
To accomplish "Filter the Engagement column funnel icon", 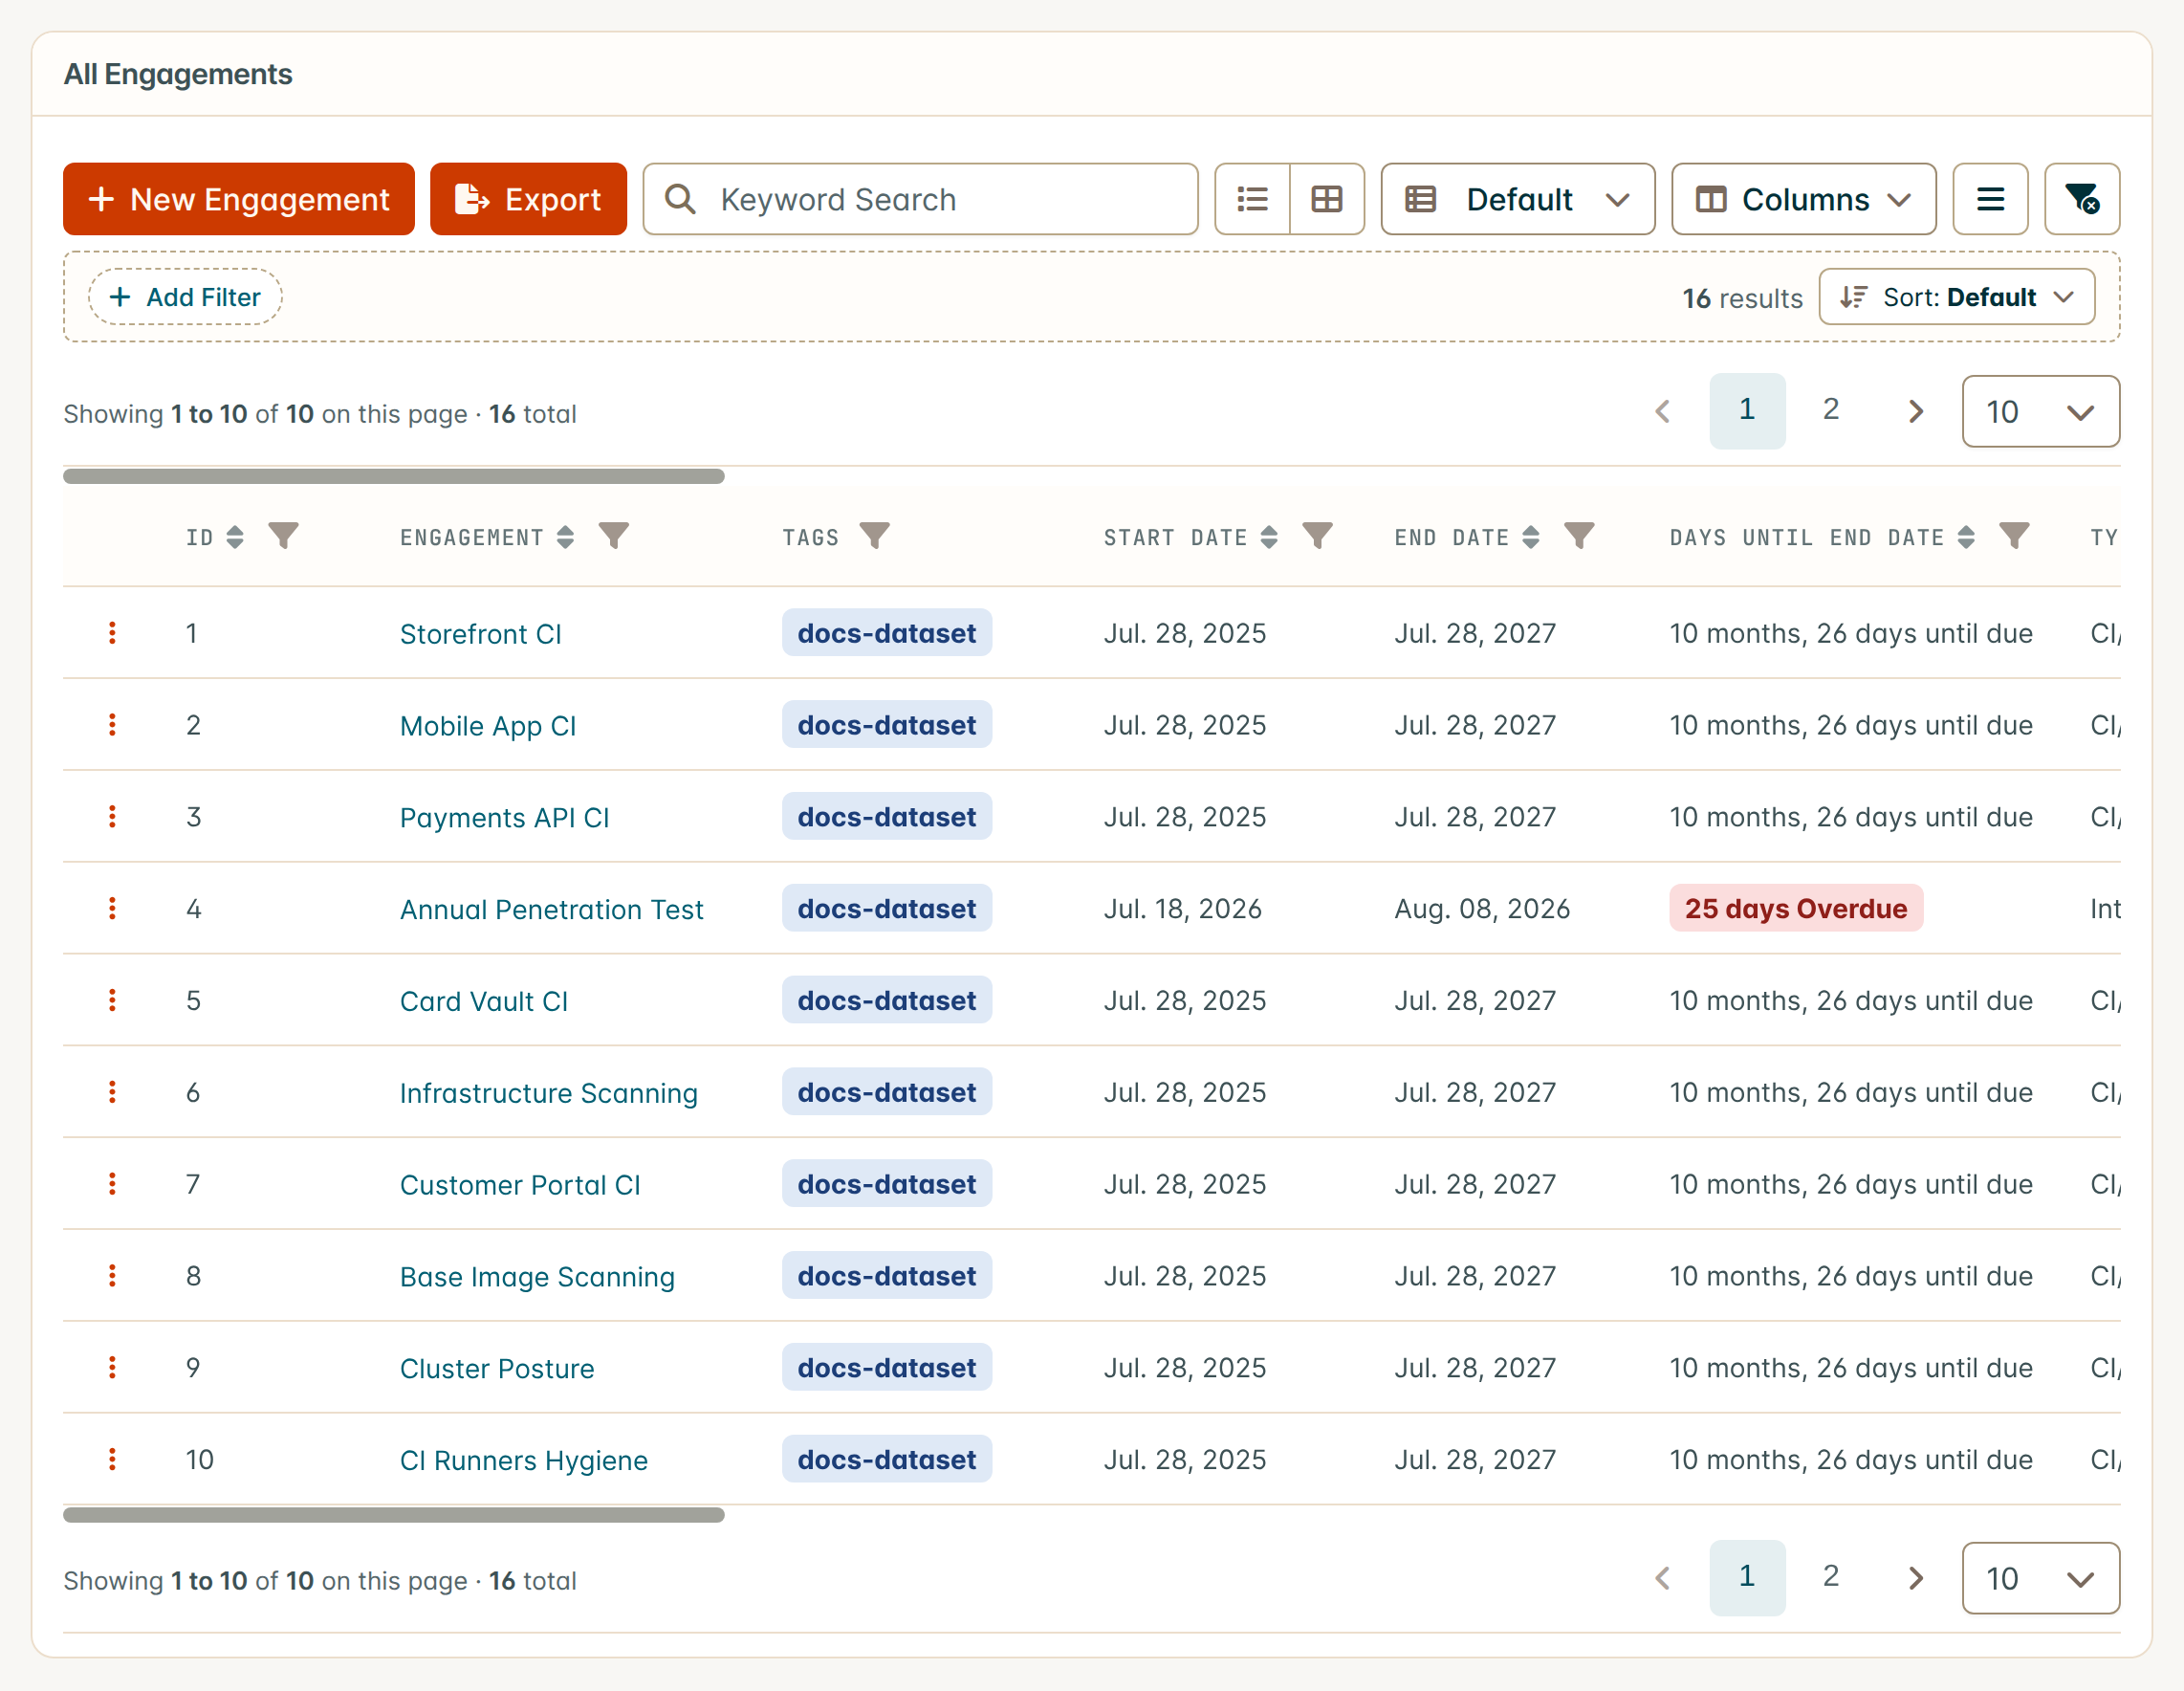I will (614, 537).
